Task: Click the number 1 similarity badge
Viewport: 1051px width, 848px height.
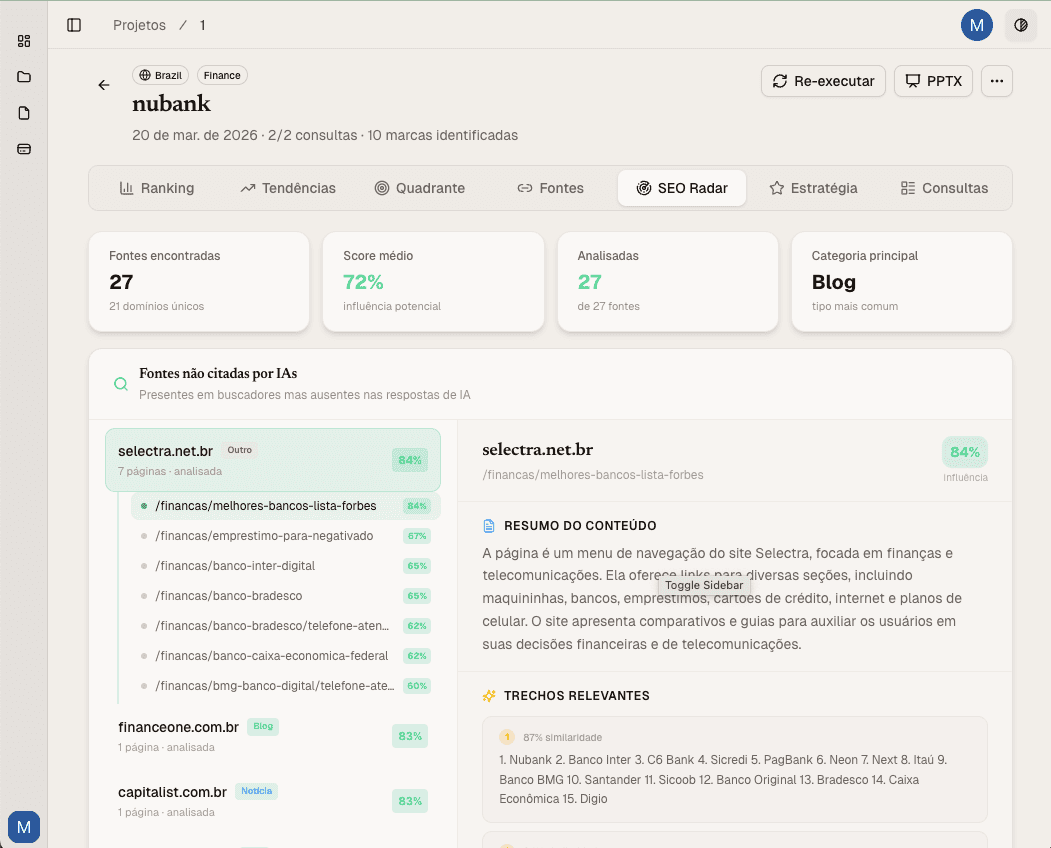Action: [x=507, y=737]
